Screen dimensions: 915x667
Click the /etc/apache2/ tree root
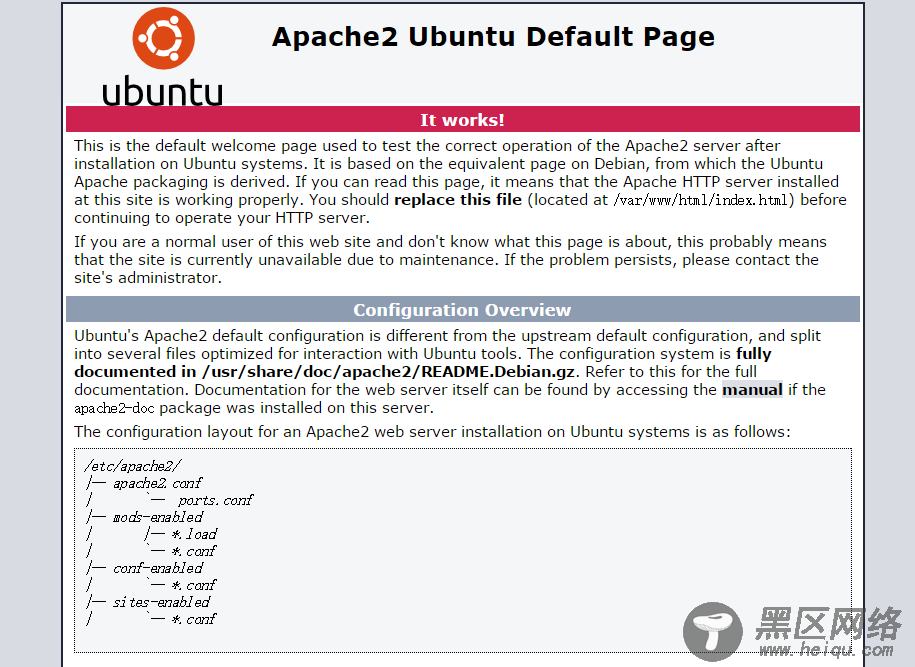click(133, 466)
